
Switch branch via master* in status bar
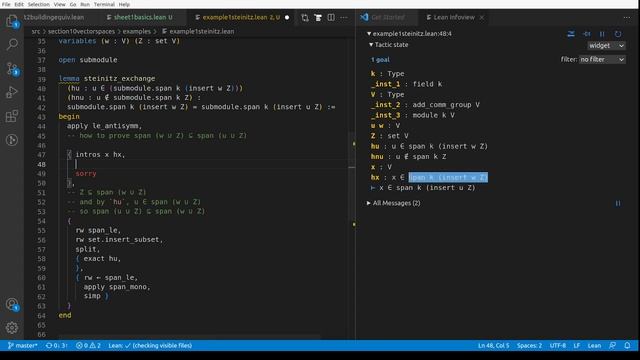tap(22, 345)
